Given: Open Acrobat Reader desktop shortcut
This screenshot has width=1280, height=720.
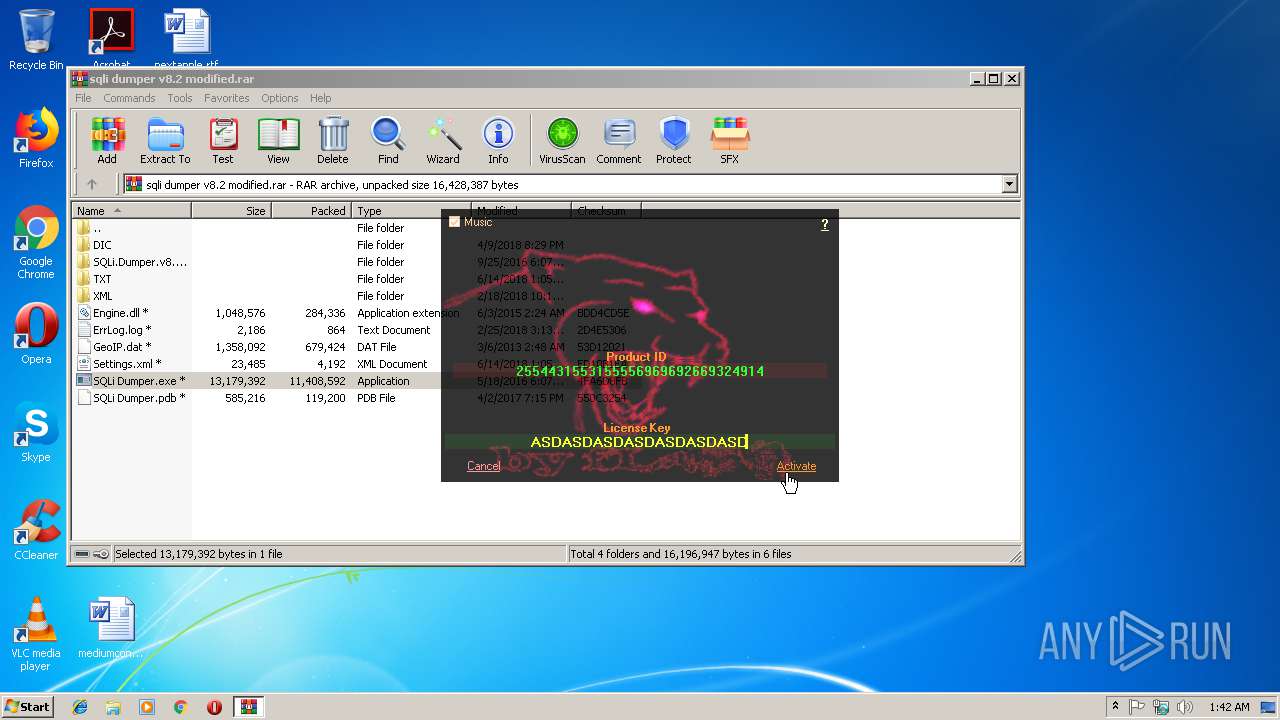Looking at the screenshot, I should click(111, 38).
